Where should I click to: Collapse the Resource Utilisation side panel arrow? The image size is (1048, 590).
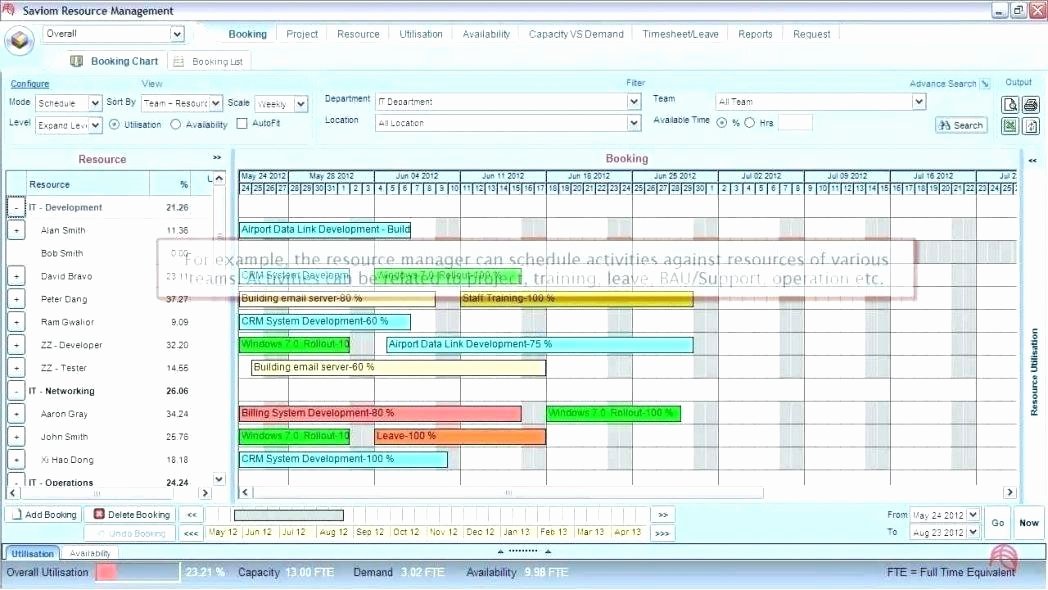click(x=1033, y=160)
